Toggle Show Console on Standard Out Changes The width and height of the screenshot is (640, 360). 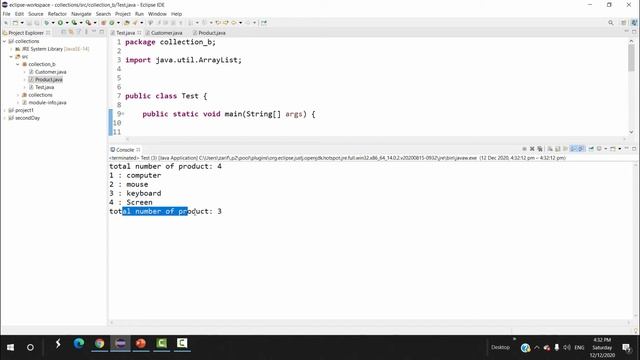(573, 149)
